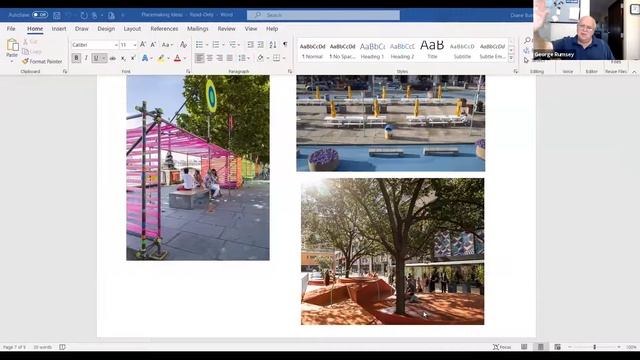Select the orange plaza with trees photo

(x=393, y=251)
